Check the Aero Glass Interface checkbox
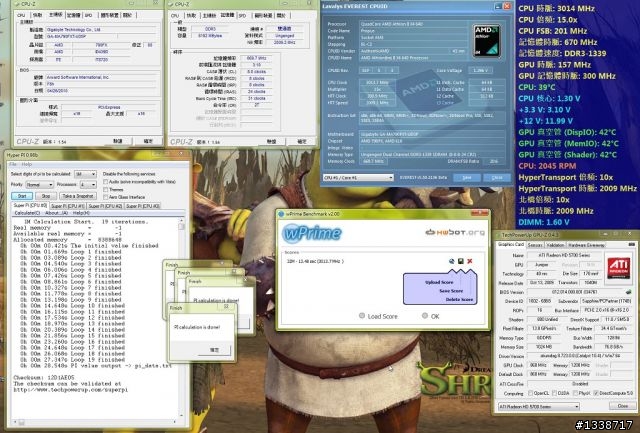 tap(106, 197)
